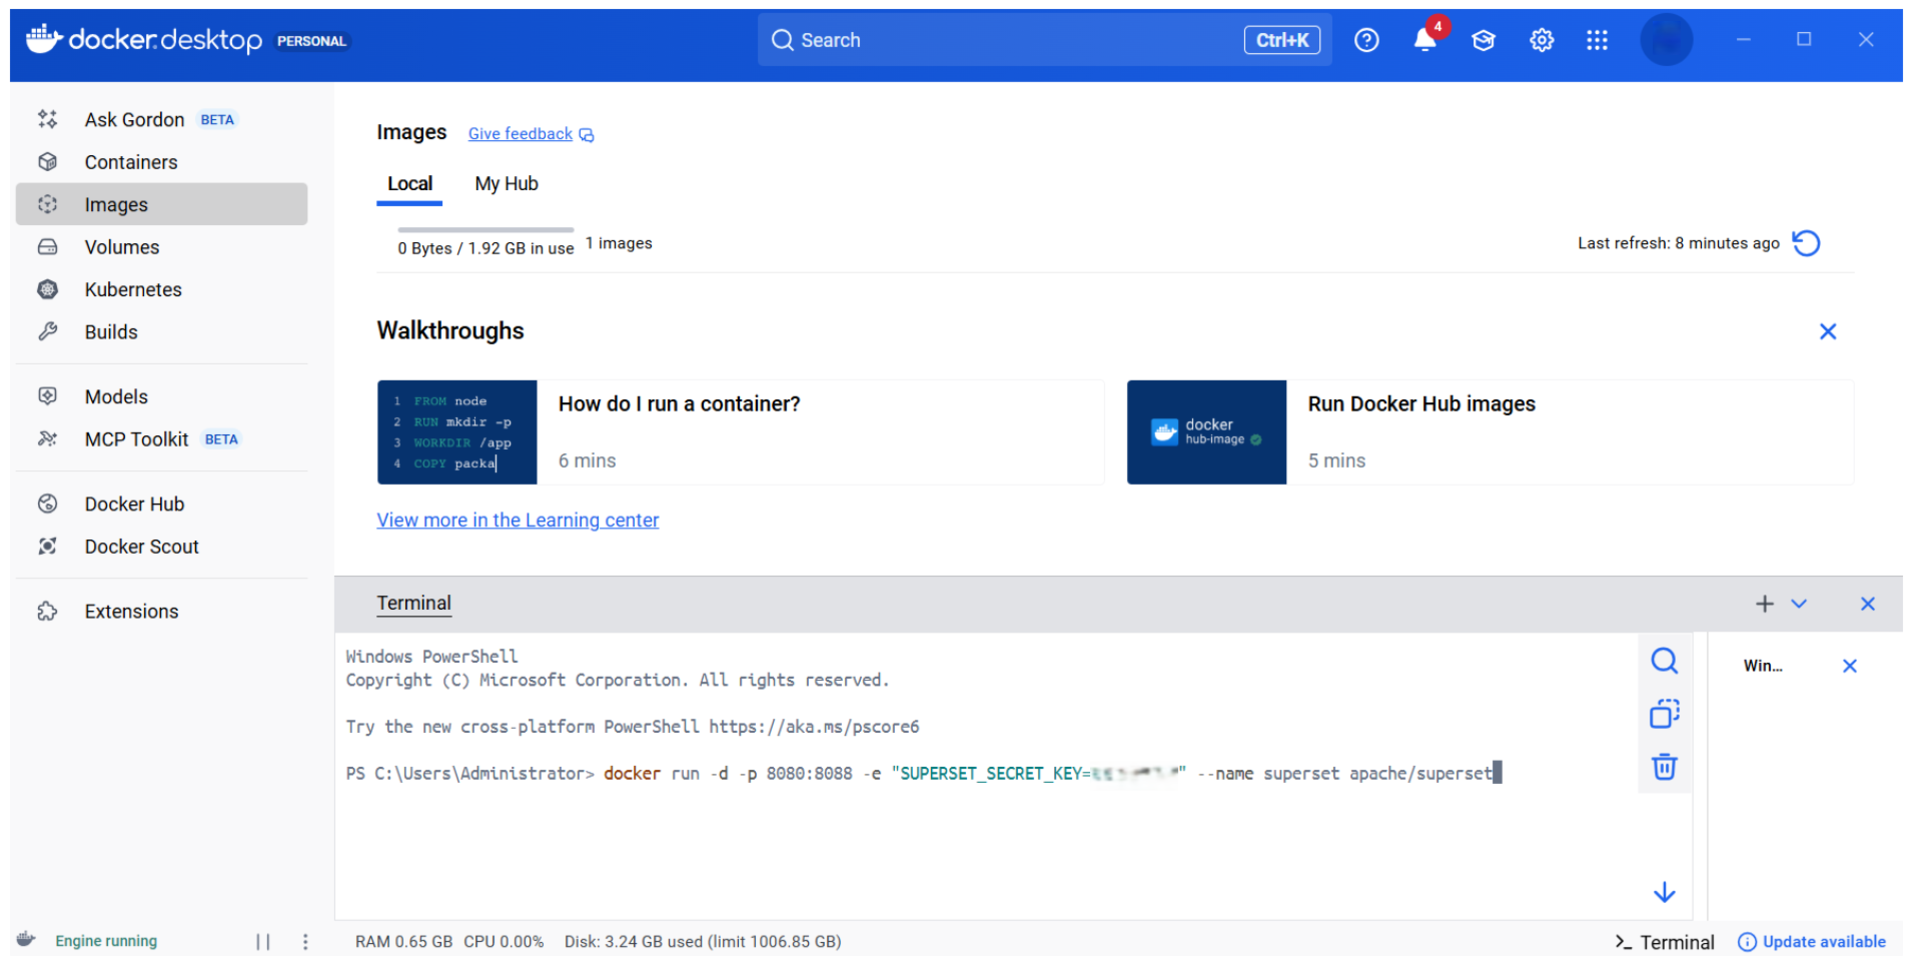Expand the terminal options chevron
The width and height of the screenshot is (1920, 969).
(x=1799, y=603)
